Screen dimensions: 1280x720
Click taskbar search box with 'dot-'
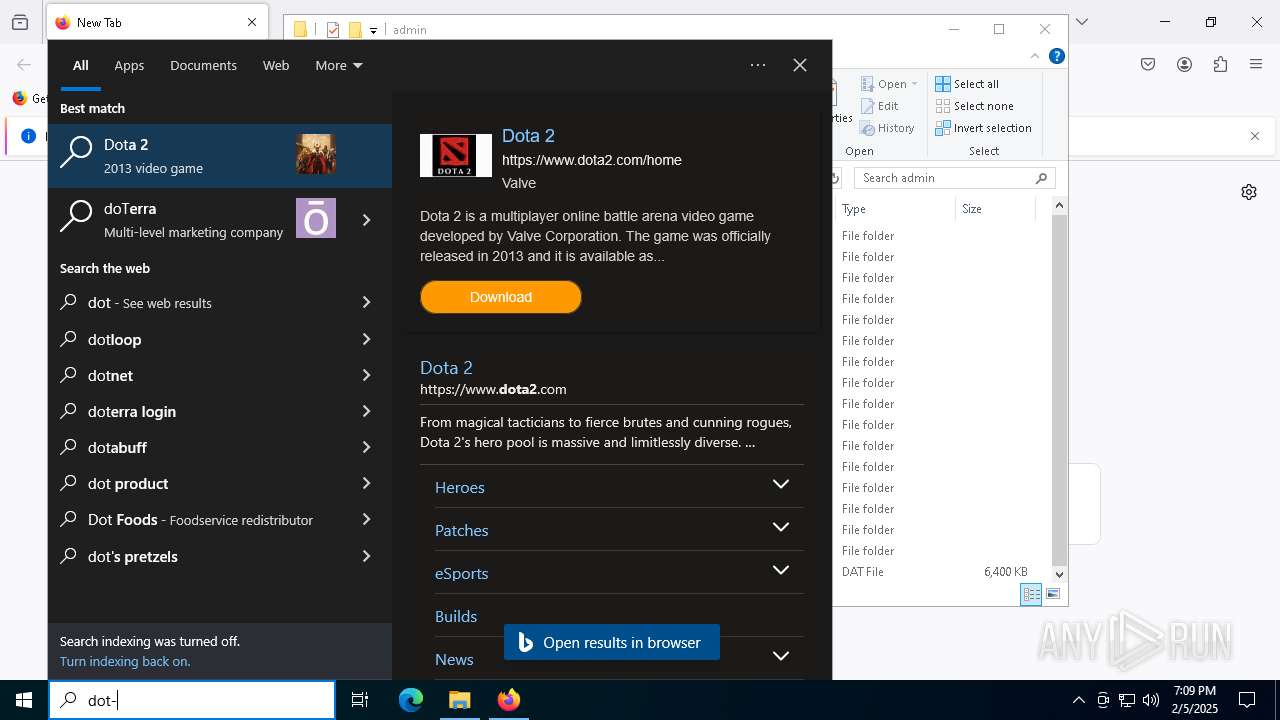pos(192,700)
